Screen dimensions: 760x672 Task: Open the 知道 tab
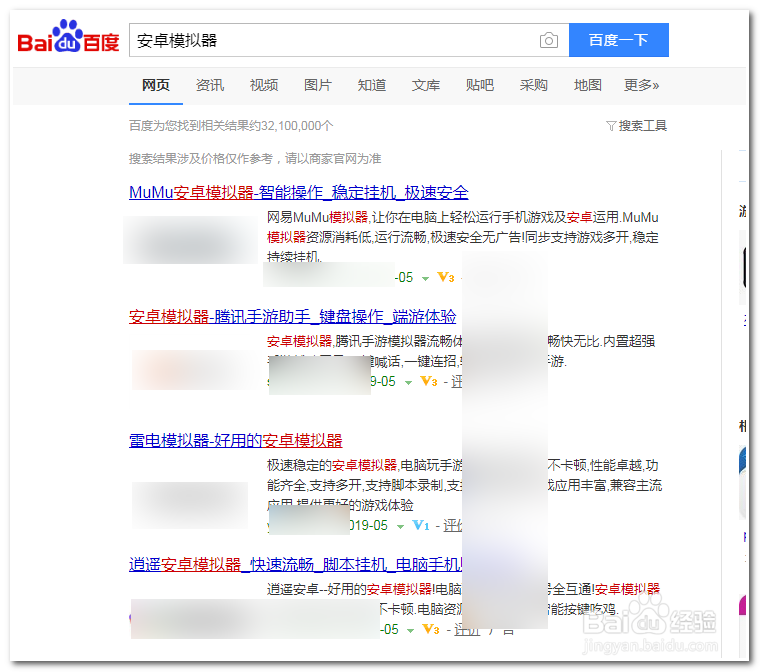pyautogui.click(x=372, y=85)
